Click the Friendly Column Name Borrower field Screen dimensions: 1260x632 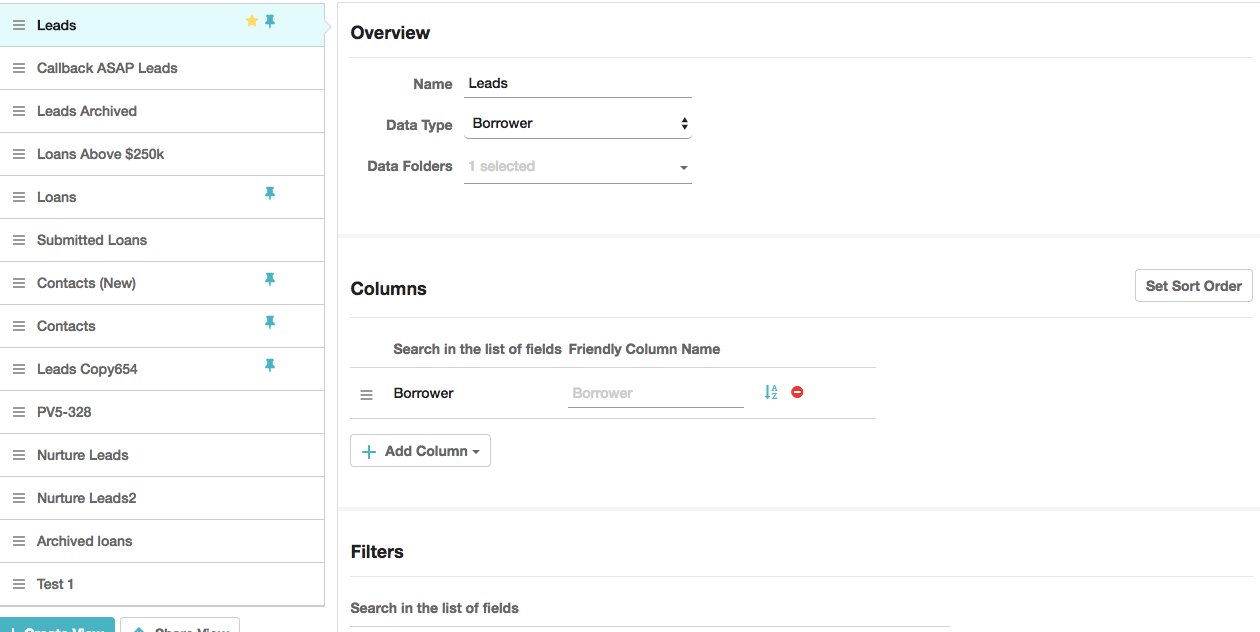click(656, 394)
